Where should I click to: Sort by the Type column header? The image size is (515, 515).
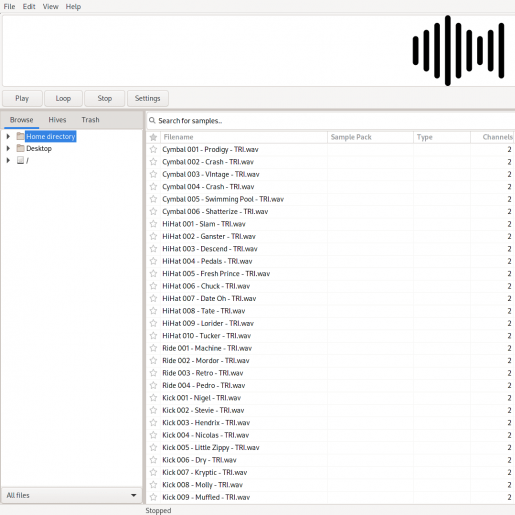(442, 137)
